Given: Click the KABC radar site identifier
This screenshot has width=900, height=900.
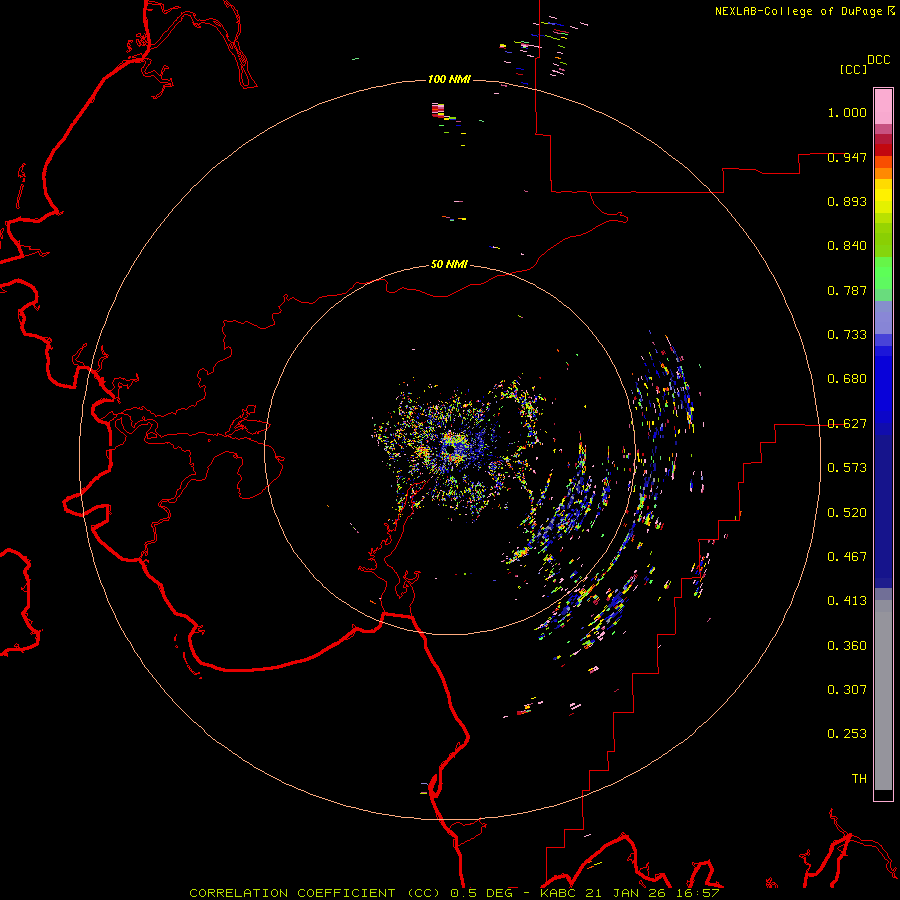Looking at the screenshot, I should pyautogui.click(x=559, y=893).
